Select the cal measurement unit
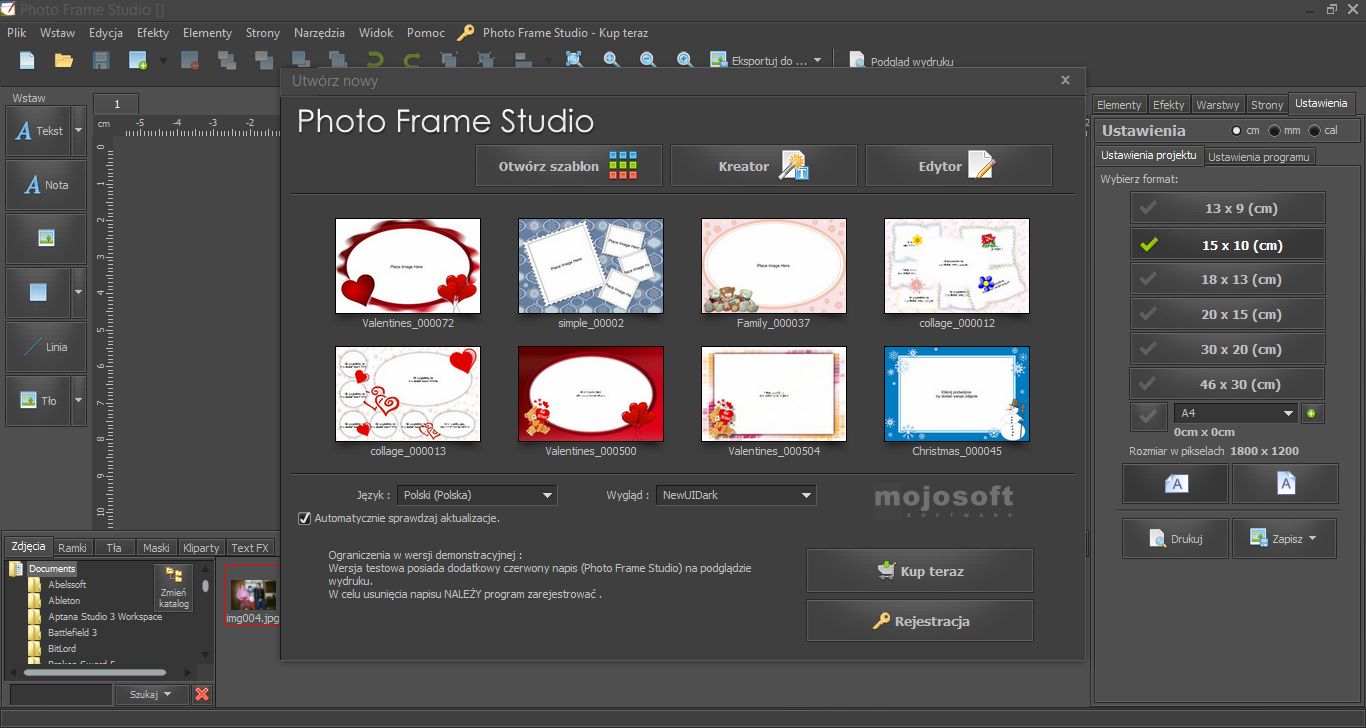Image resolution: width=1366 pixels, height=728 pixels. [x=1315, y=130]
